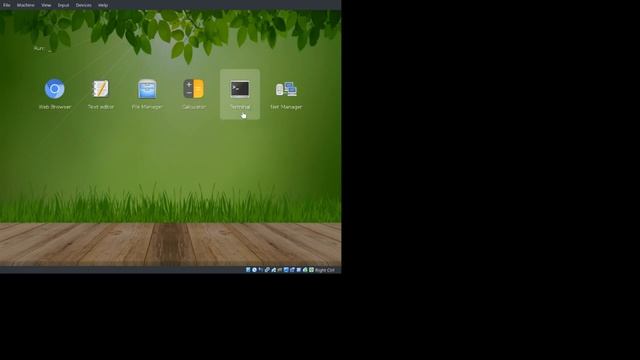The width and height of the screenshot is (640, 360).
Task: Open the View menu
Action: pyautogui.click(x=46, y=5)
